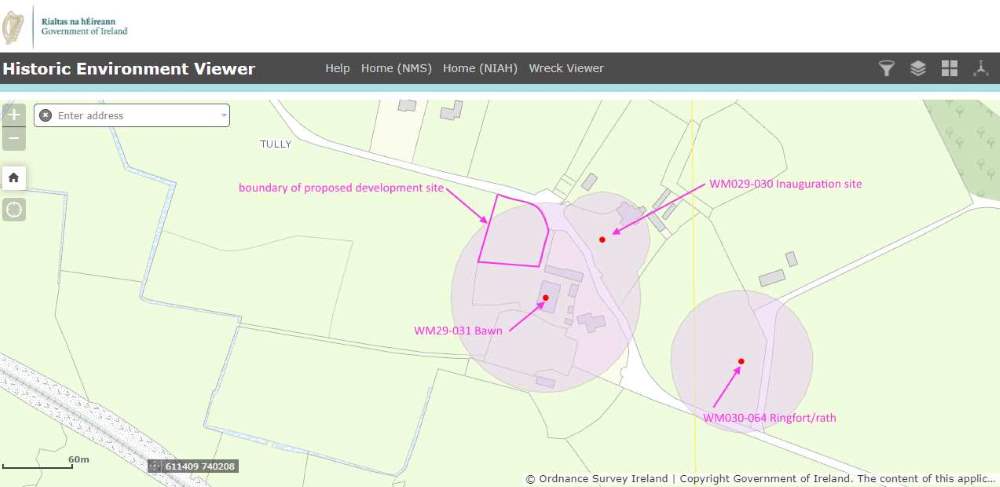Clear the address search with the X icon
This screenshot has height=487, width=1000.
(x=45, y=115)
